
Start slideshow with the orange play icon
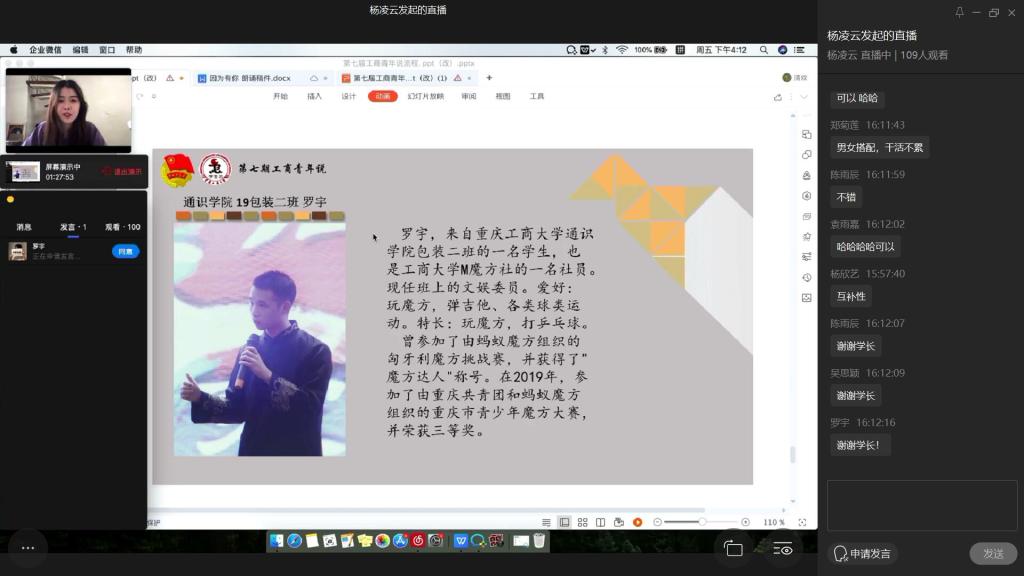click(636, 522)
